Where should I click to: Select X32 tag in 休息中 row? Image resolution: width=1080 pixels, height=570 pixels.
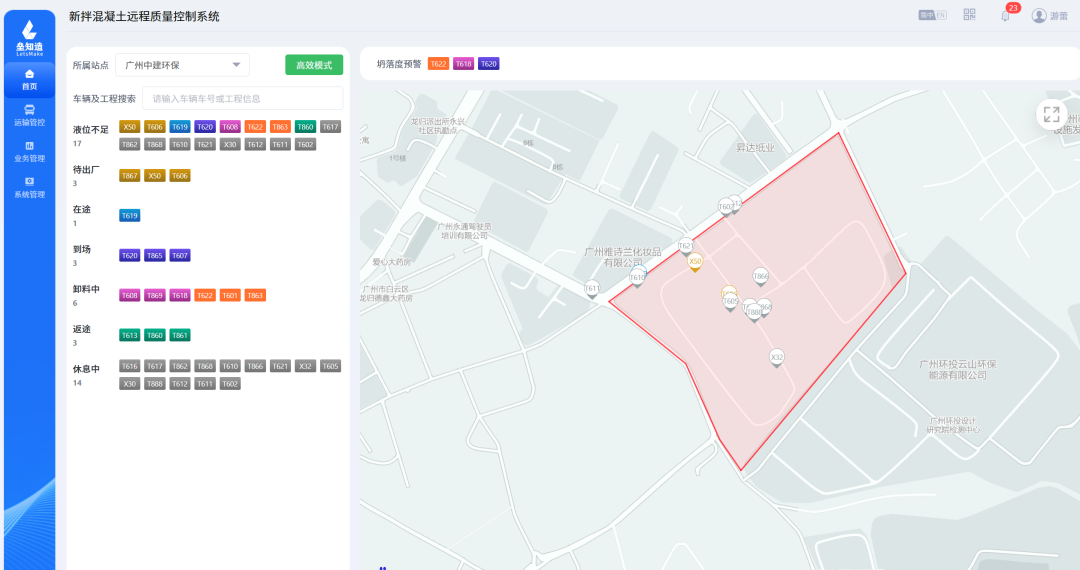305,366
